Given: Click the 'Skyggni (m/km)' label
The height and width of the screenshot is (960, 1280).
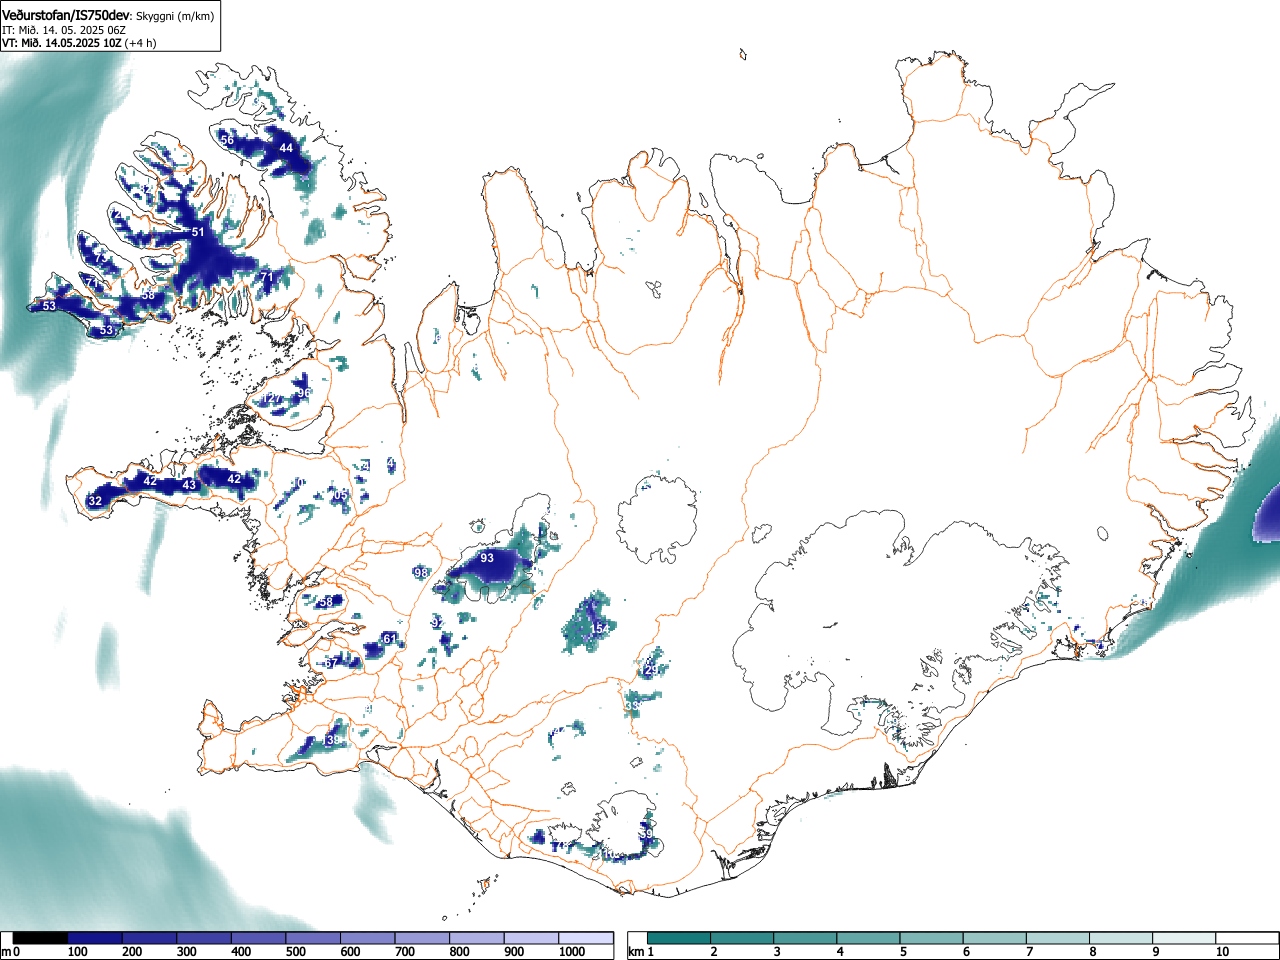Looking at the screenshot, I should pos(175,16).
